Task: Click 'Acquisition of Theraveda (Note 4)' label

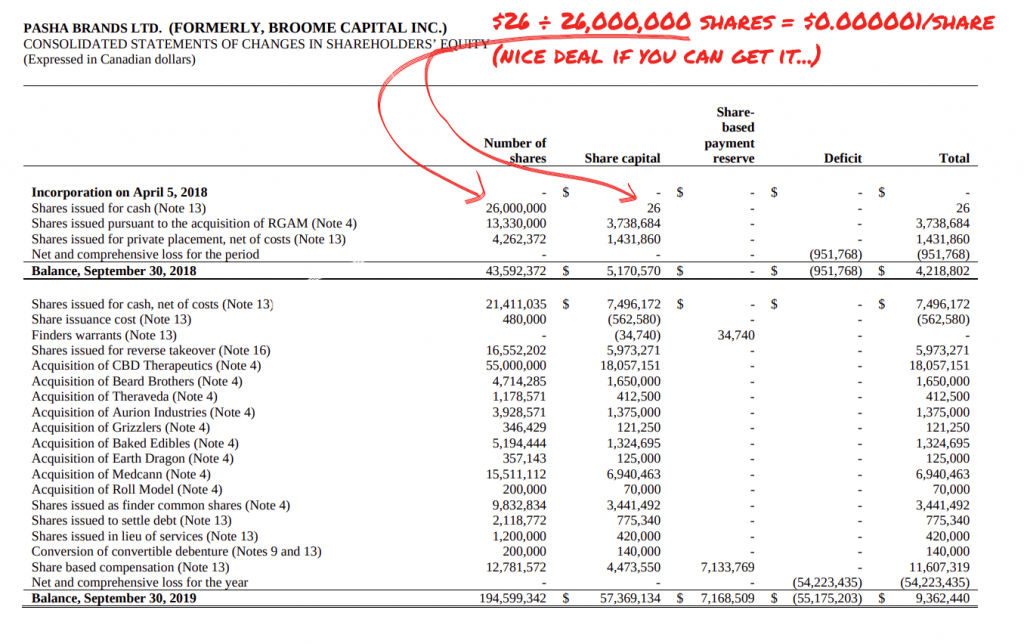Action: tap(125, 396)
